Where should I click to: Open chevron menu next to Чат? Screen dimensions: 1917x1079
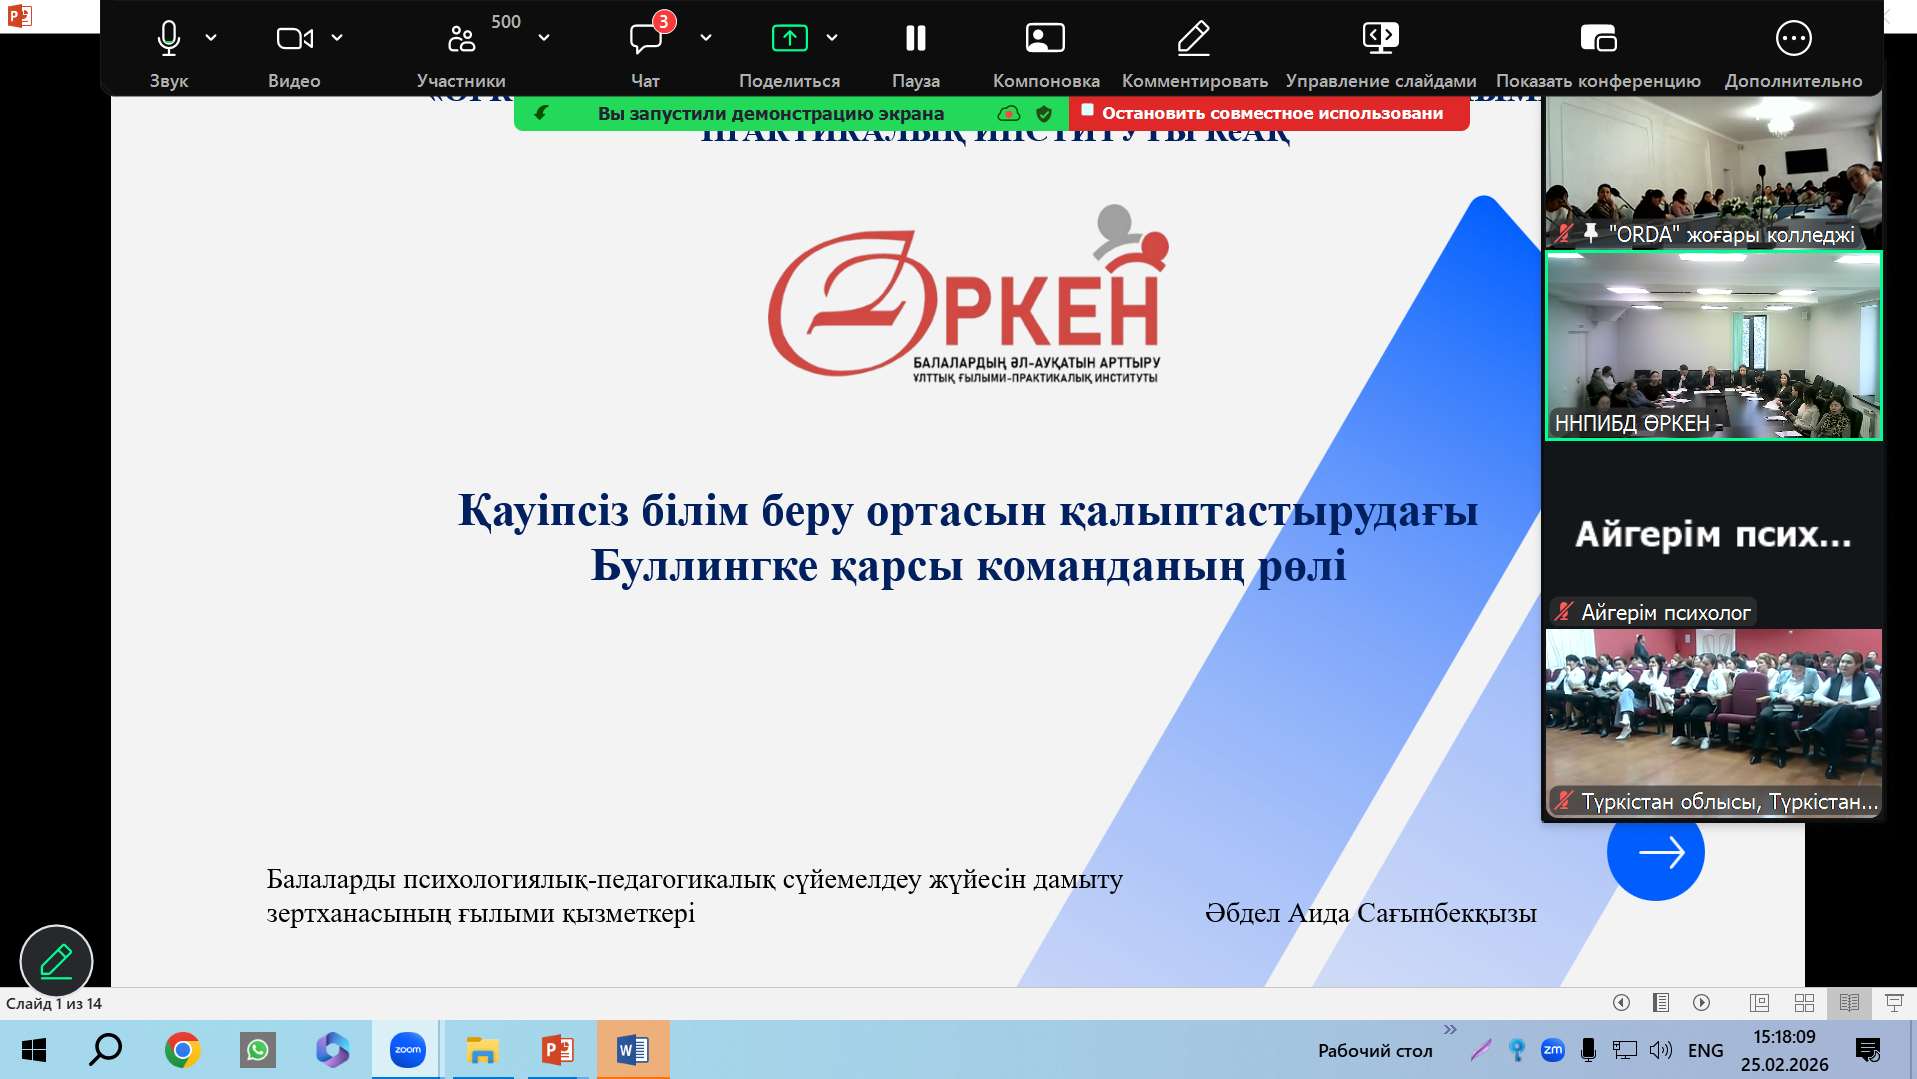[x=706, y=38]
